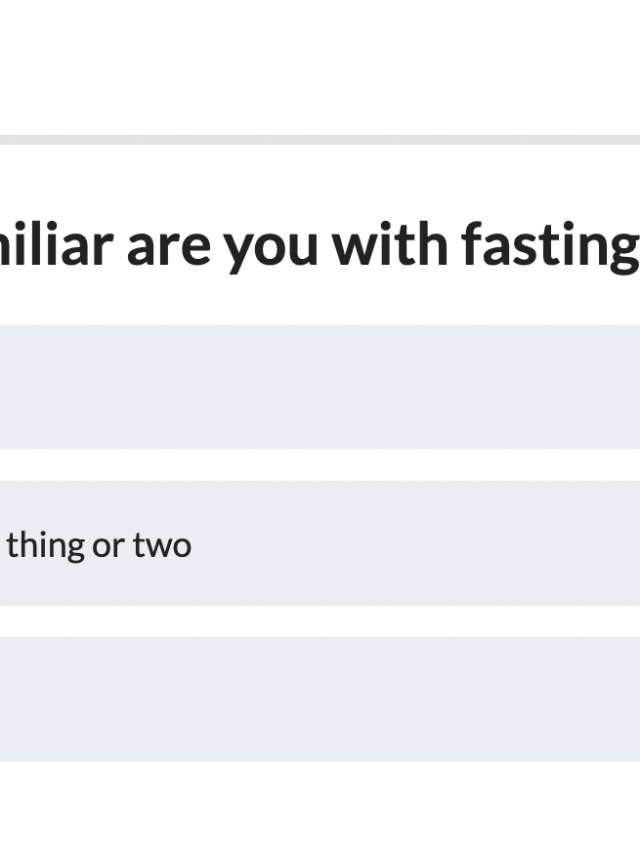640x854 pixels.
Task: Select the third blank answer option
Action: pyautogui.click(x=320, y=699)
